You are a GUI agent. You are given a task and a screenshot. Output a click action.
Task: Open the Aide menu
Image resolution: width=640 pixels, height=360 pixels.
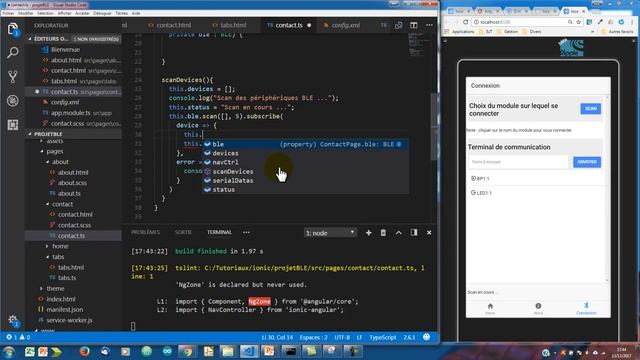click(x=136, y=13)
